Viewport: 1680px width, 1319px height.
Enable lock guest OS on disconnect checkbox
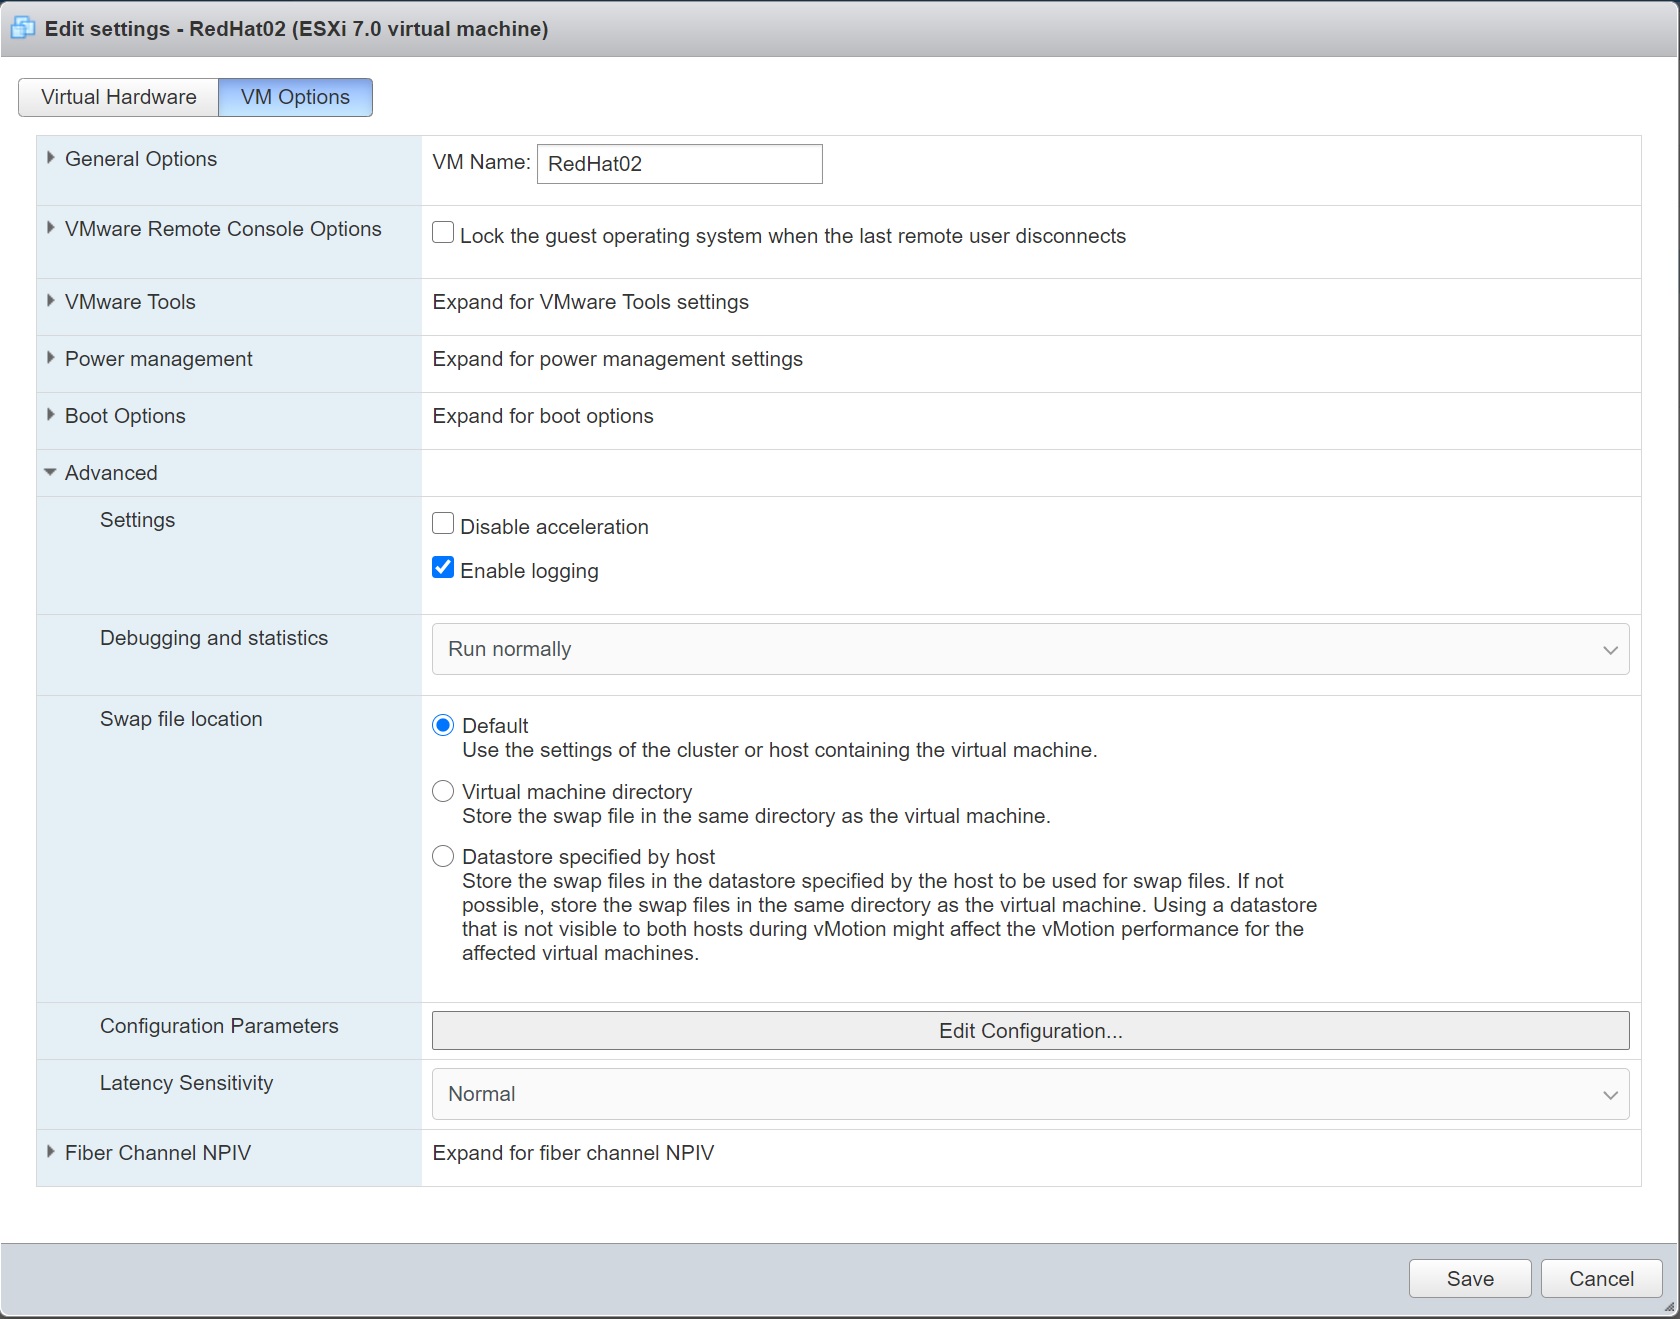(x=443, y=233)
